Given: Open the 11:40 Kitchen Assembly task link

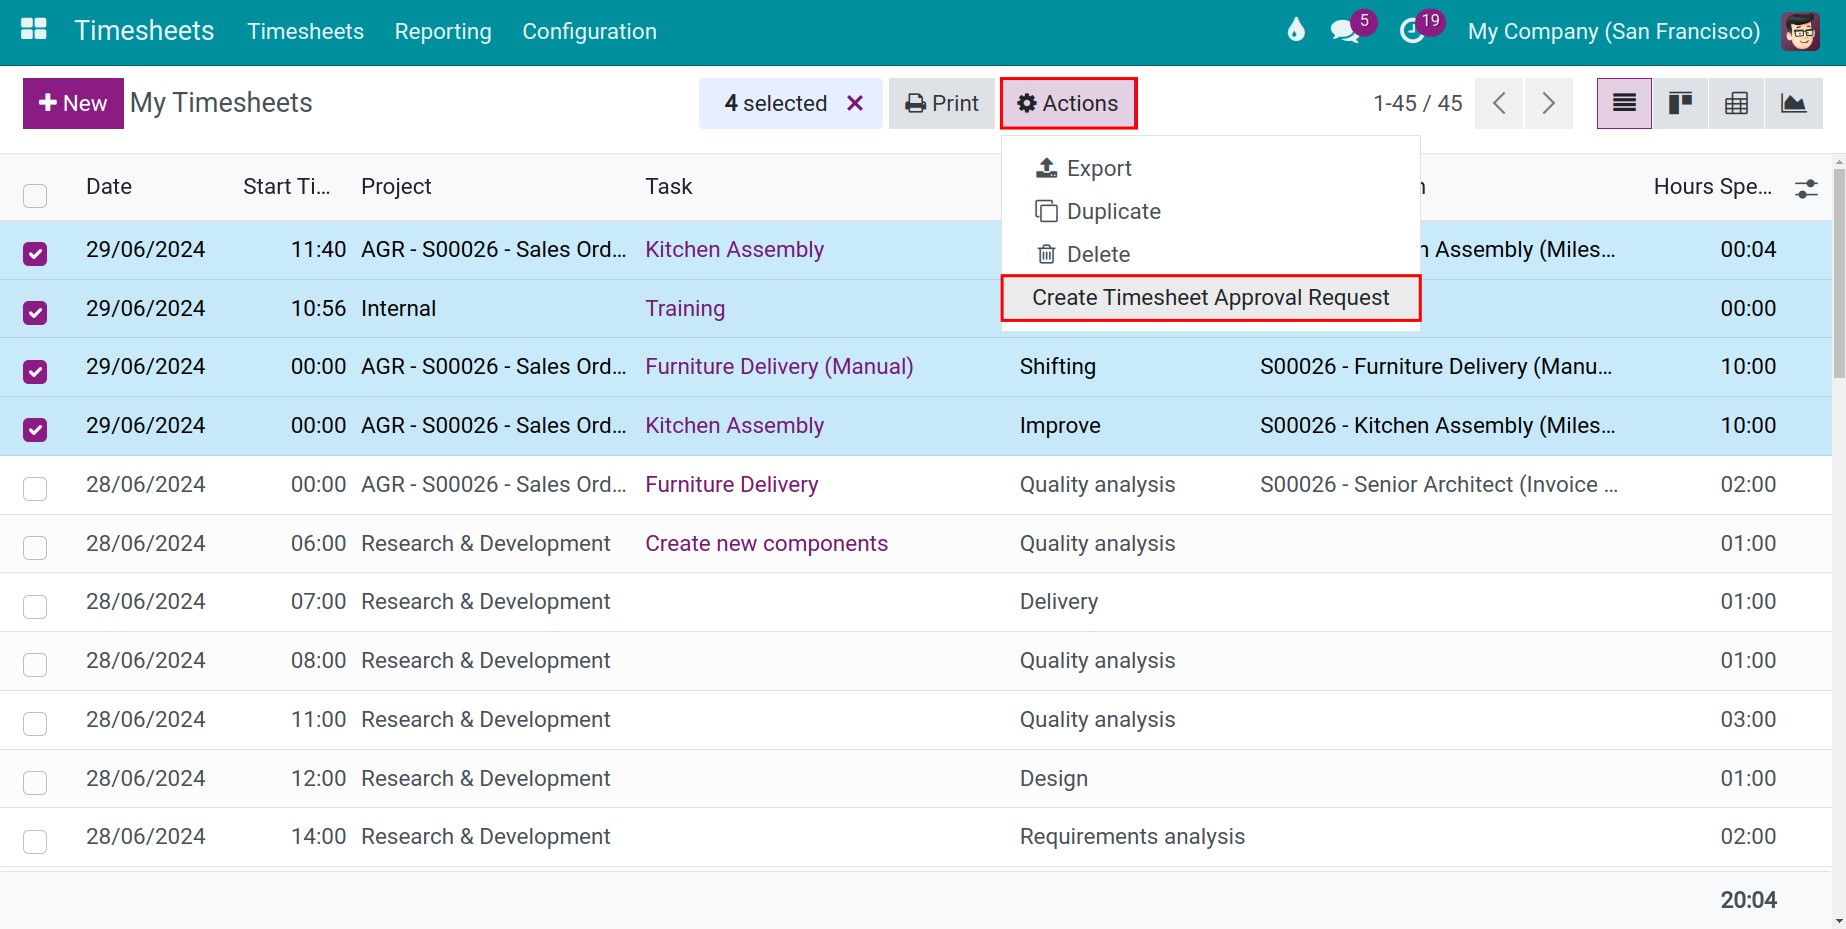Looking at the screenshot, I should tap(734, 250).
